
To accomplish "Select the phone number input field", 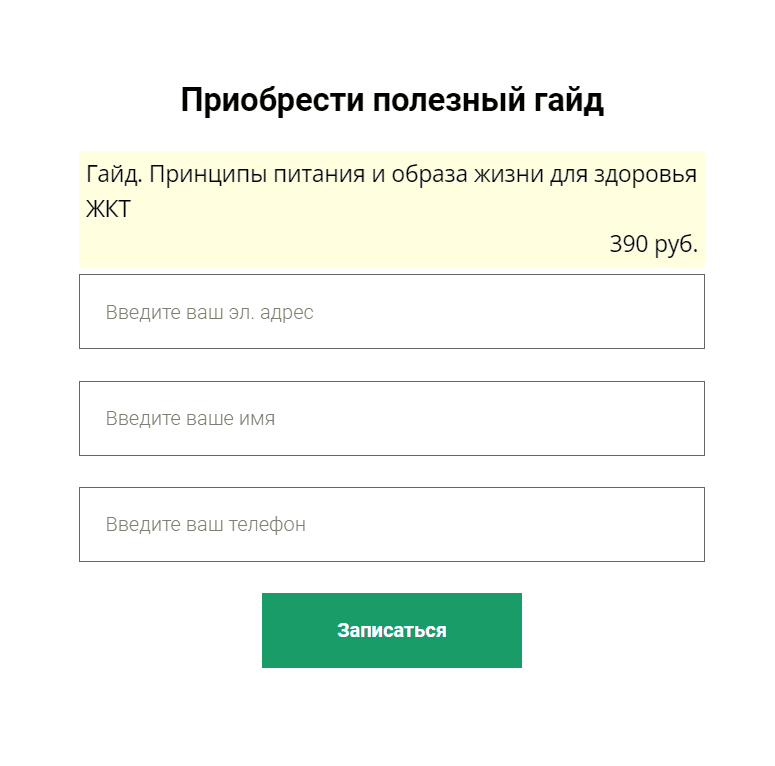I will click(x=391, y=524).
